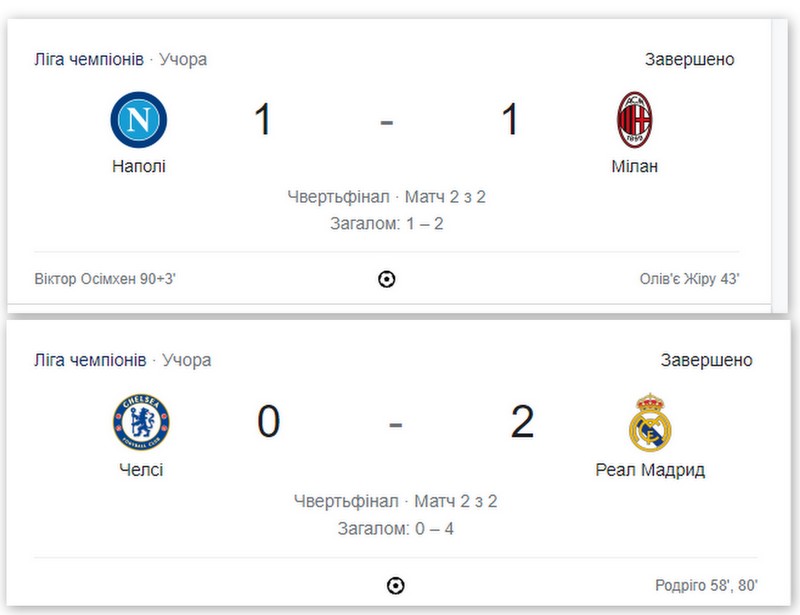Click the goal ball icon in Napoli match
Viewport: 800px width, 615px height.
coord(387,279)
